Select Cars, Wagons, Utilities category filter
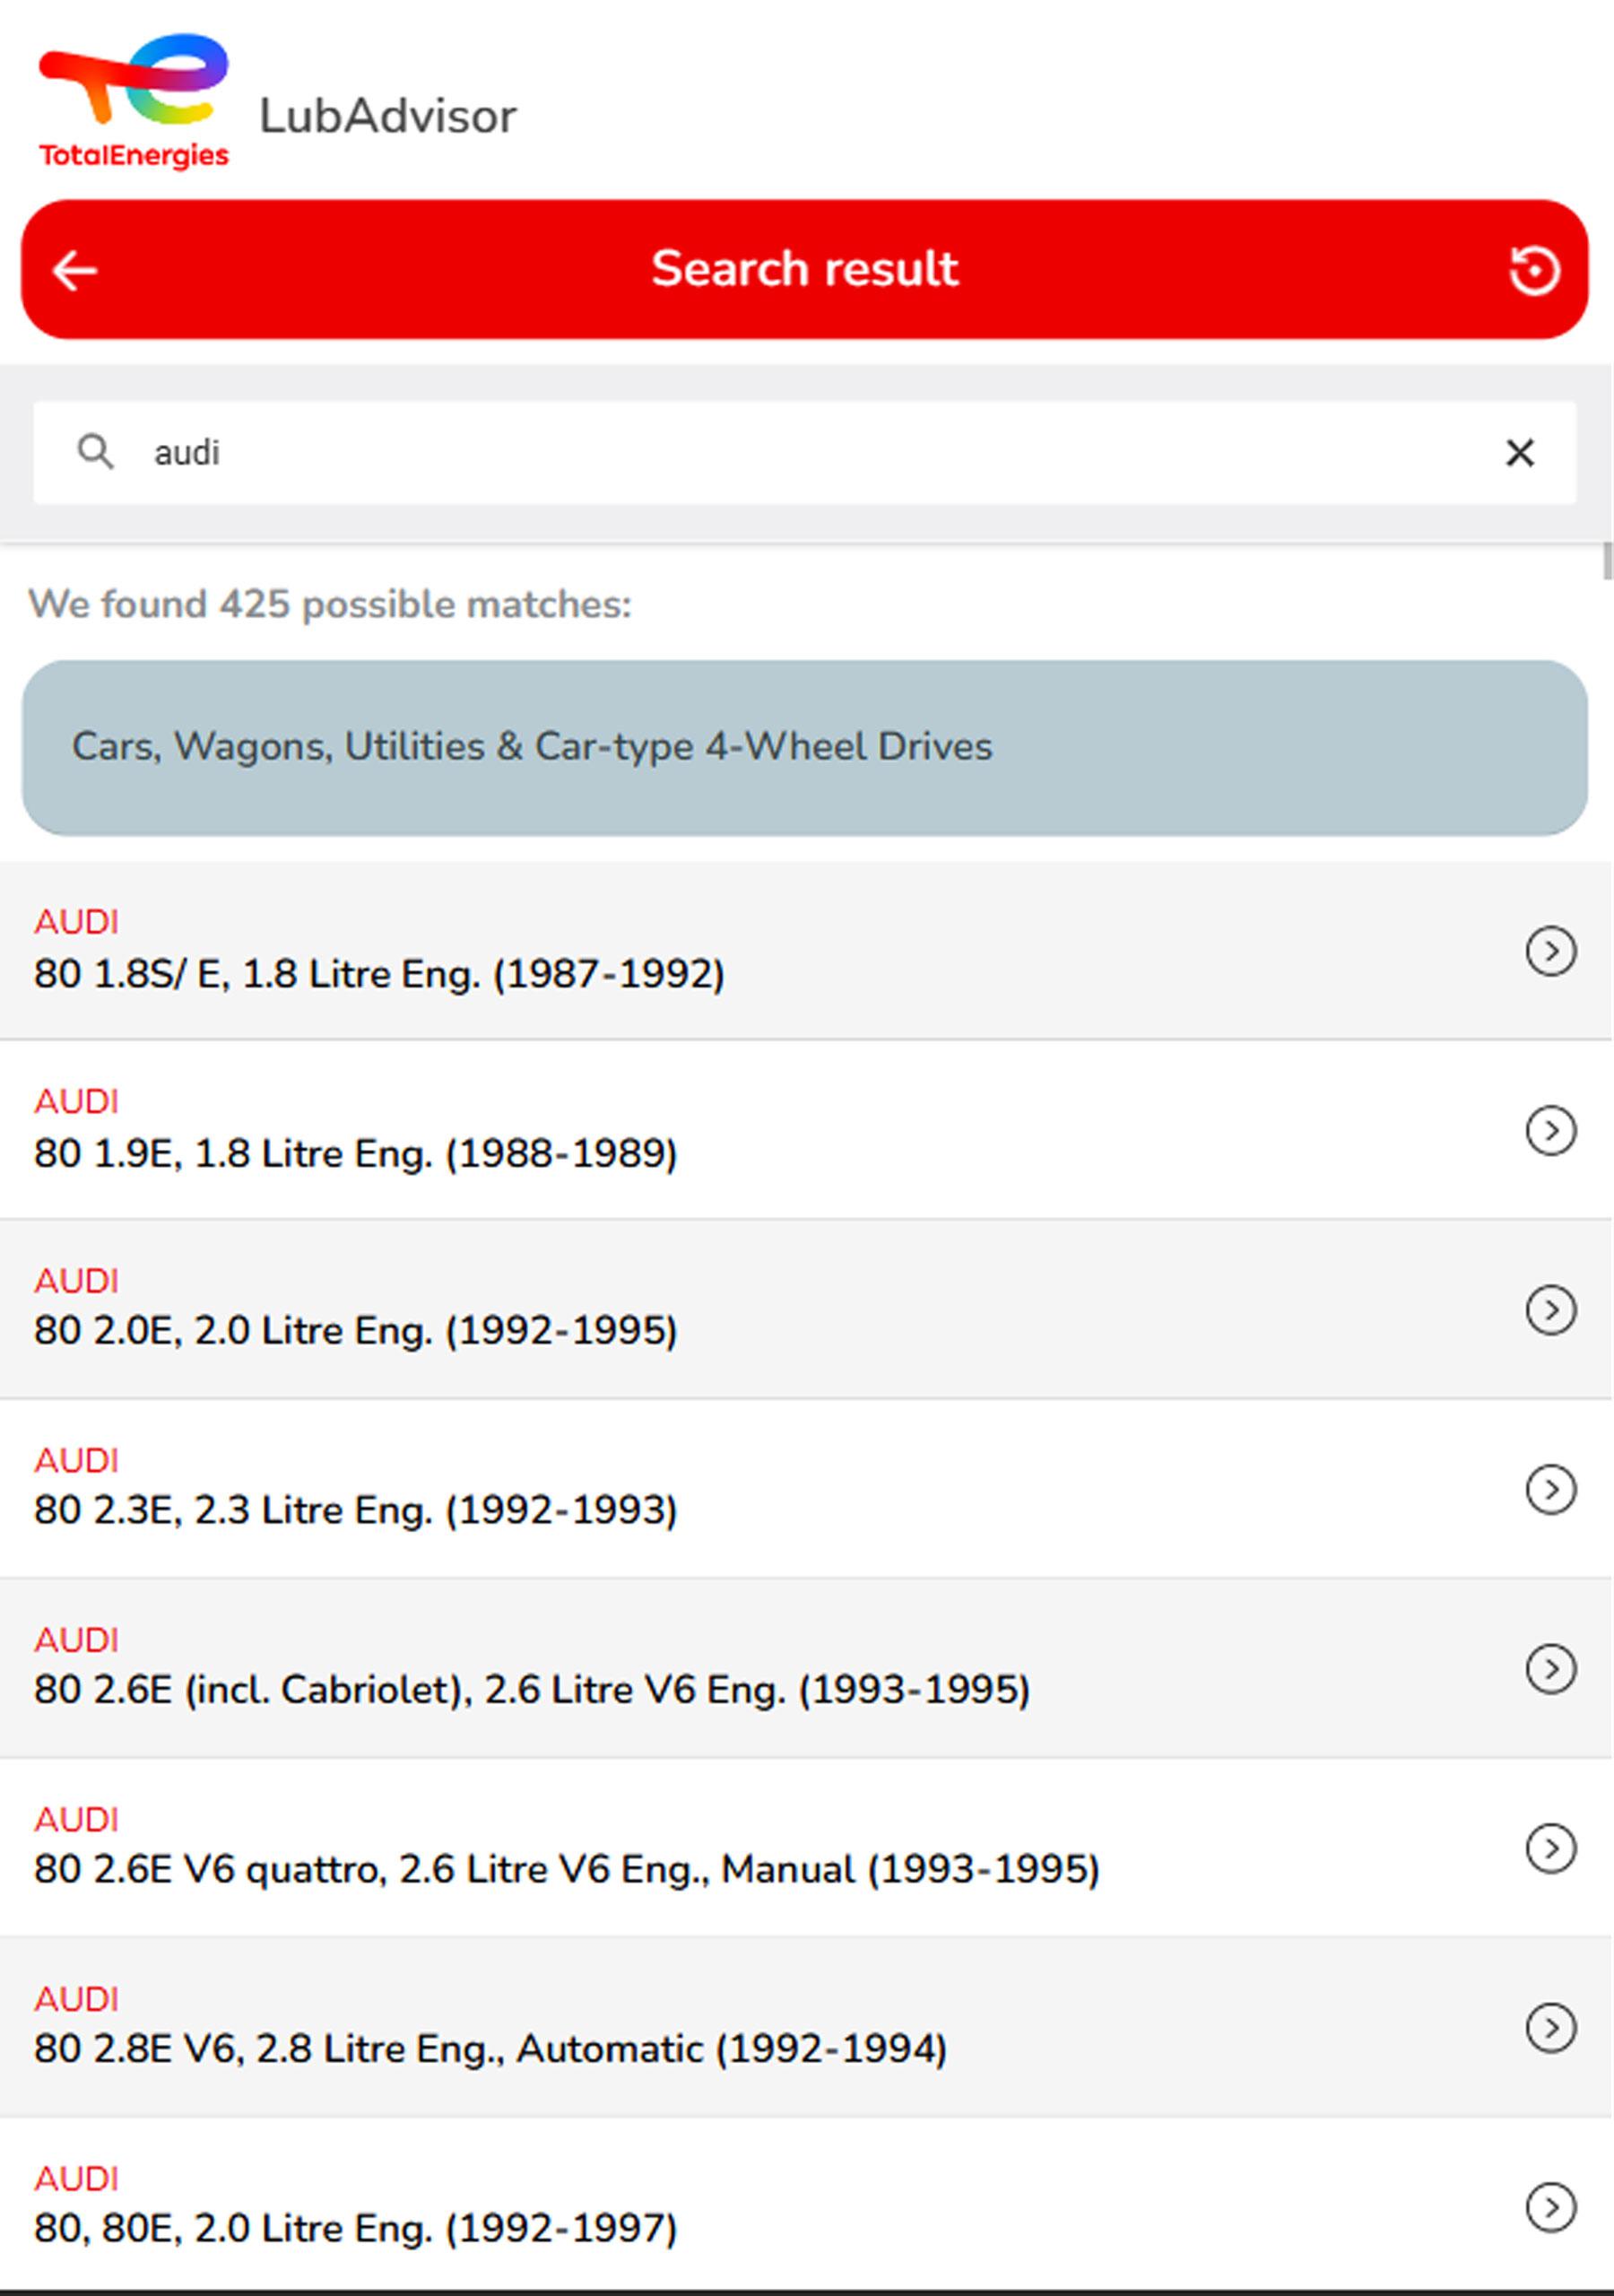1614x2296 pixels. [805, 747]
